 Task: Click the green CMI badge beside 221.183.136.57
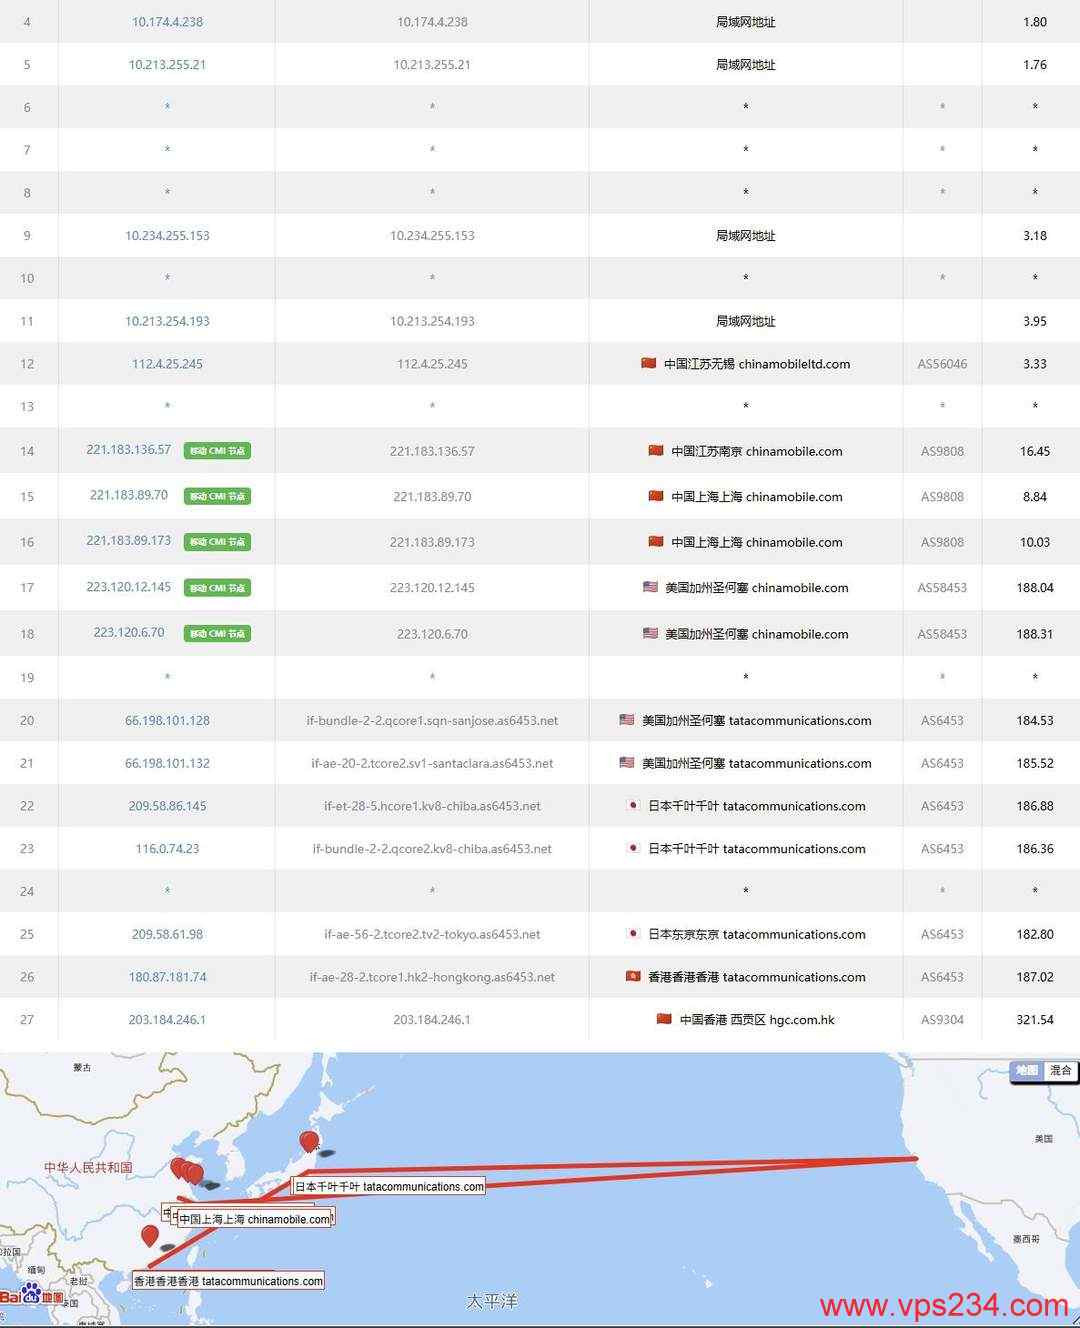click(x=217, y=451)
